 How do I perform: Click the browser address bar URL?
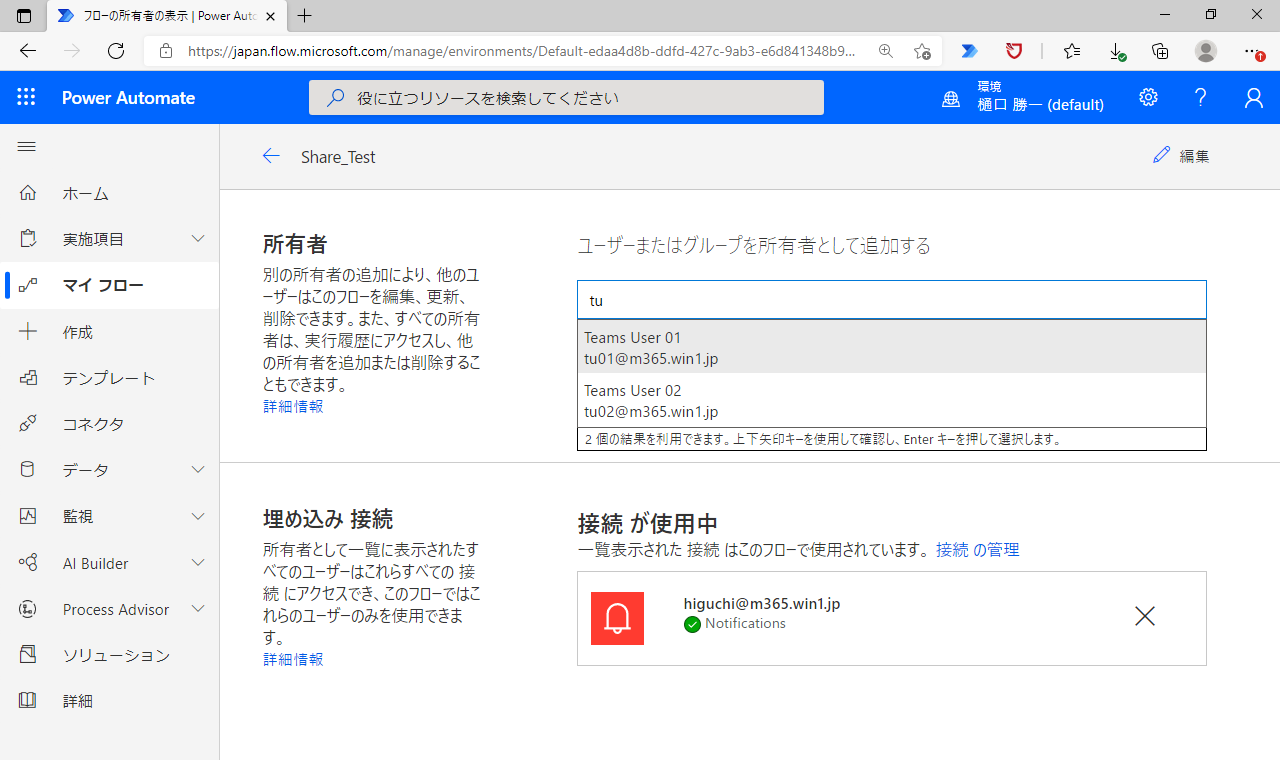point(522,51)
